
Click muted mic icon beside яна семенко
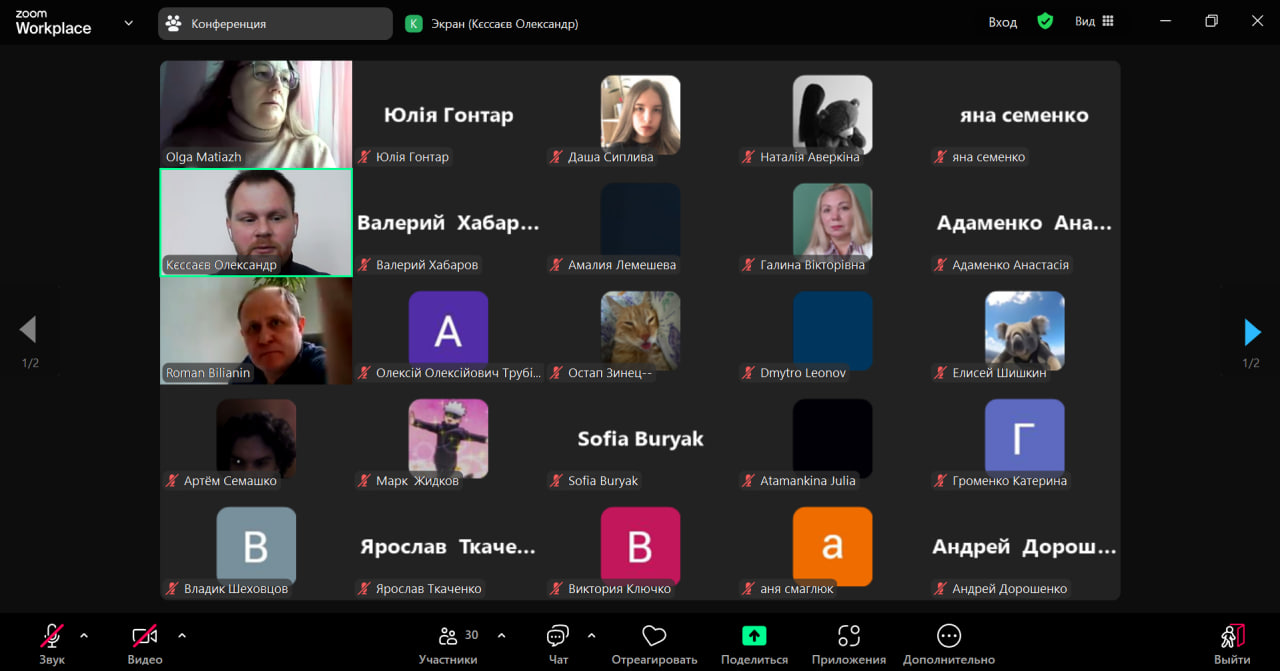point(940,157)
